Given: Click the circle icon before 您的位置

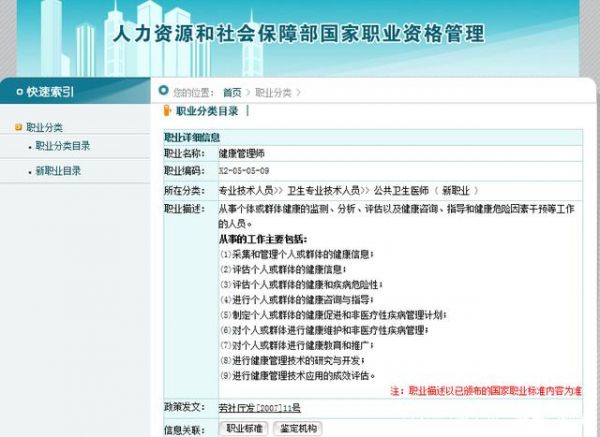Looking at the screenshot, I should pos(164,91).
